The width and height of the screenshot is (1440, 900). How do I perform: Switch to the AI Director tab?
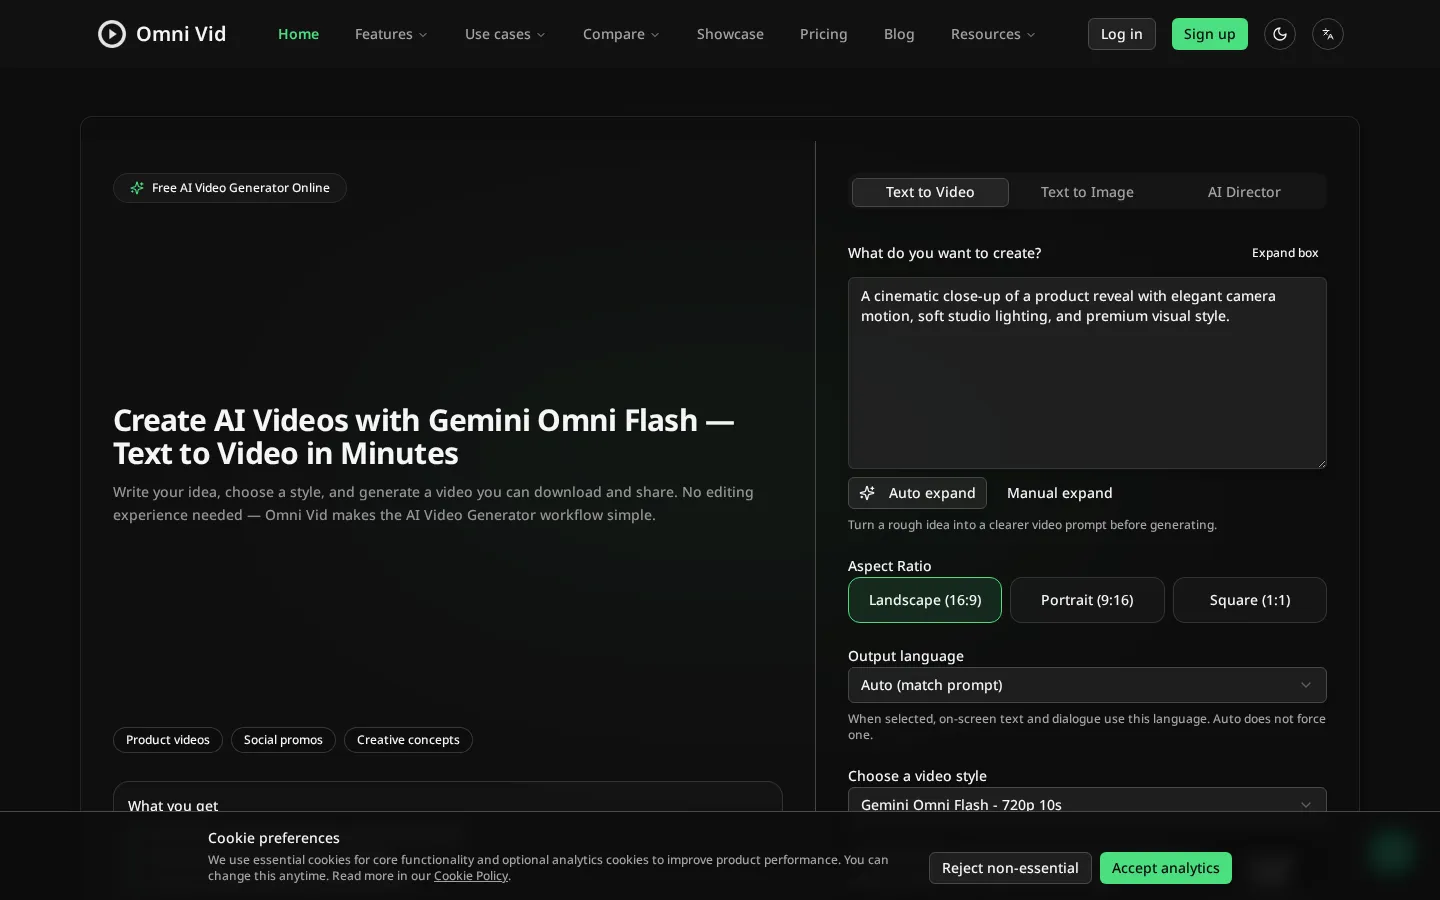[x=1244, y=192]
